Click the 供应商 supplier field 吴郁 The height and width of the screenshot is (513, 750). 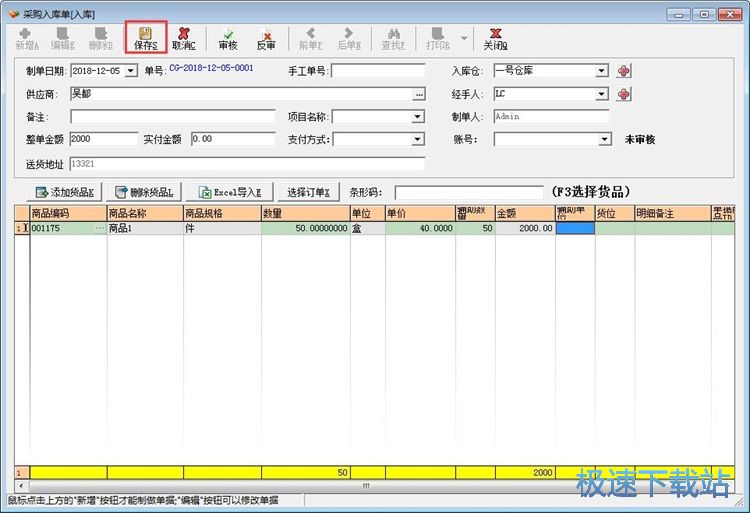(x=242, y=94)
